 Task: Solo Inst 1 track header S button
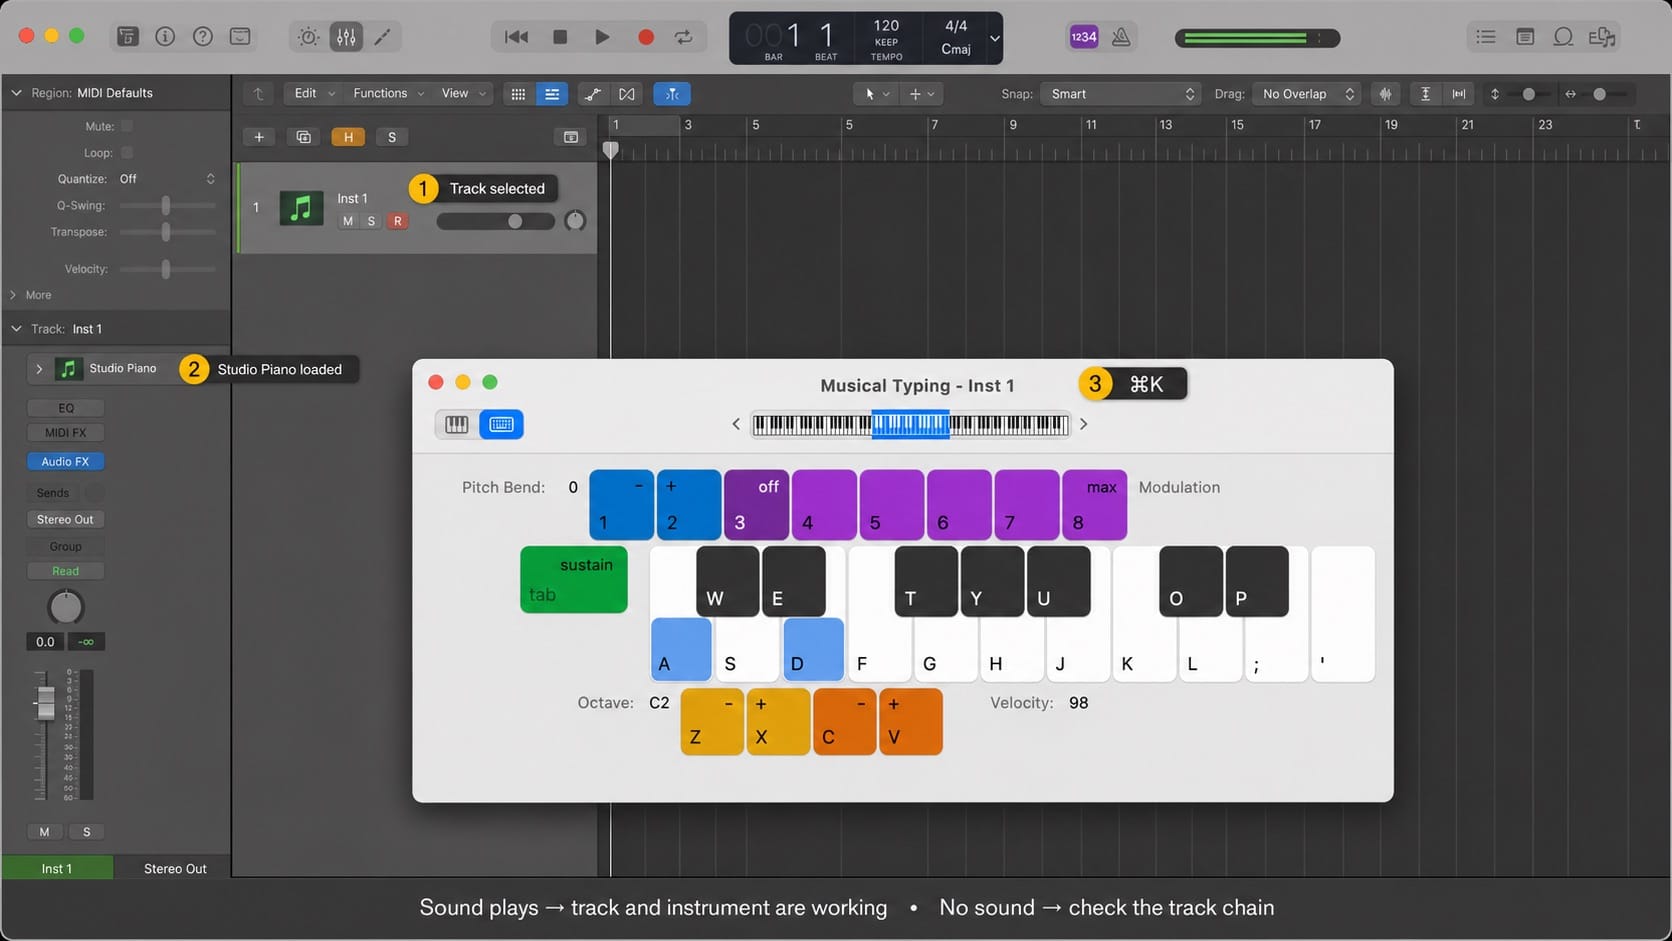tap(372, 221)
